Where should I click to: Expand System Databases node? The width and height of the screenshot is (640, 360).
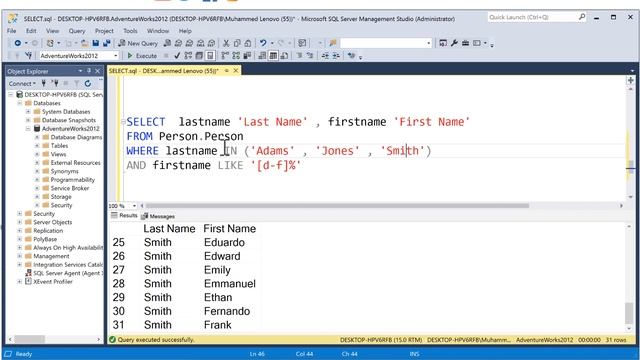(x=28, y=111)
